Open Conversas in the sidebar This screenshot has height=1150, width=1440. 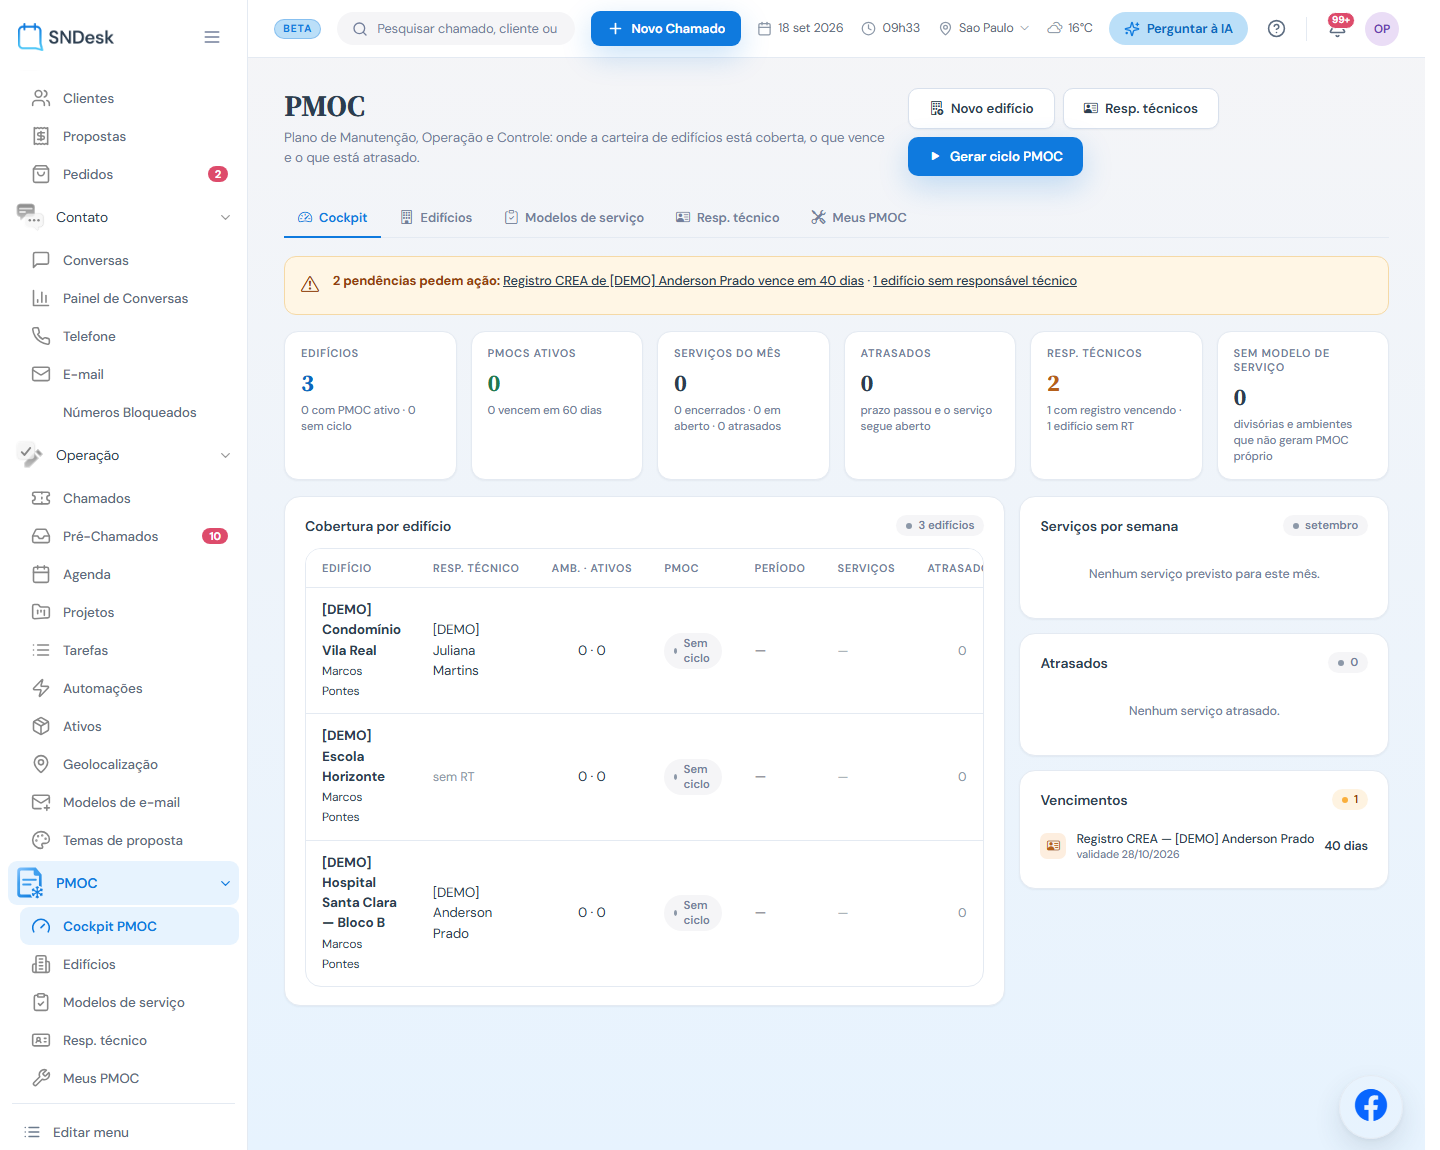pyautogui.click(x=130, y=260)
